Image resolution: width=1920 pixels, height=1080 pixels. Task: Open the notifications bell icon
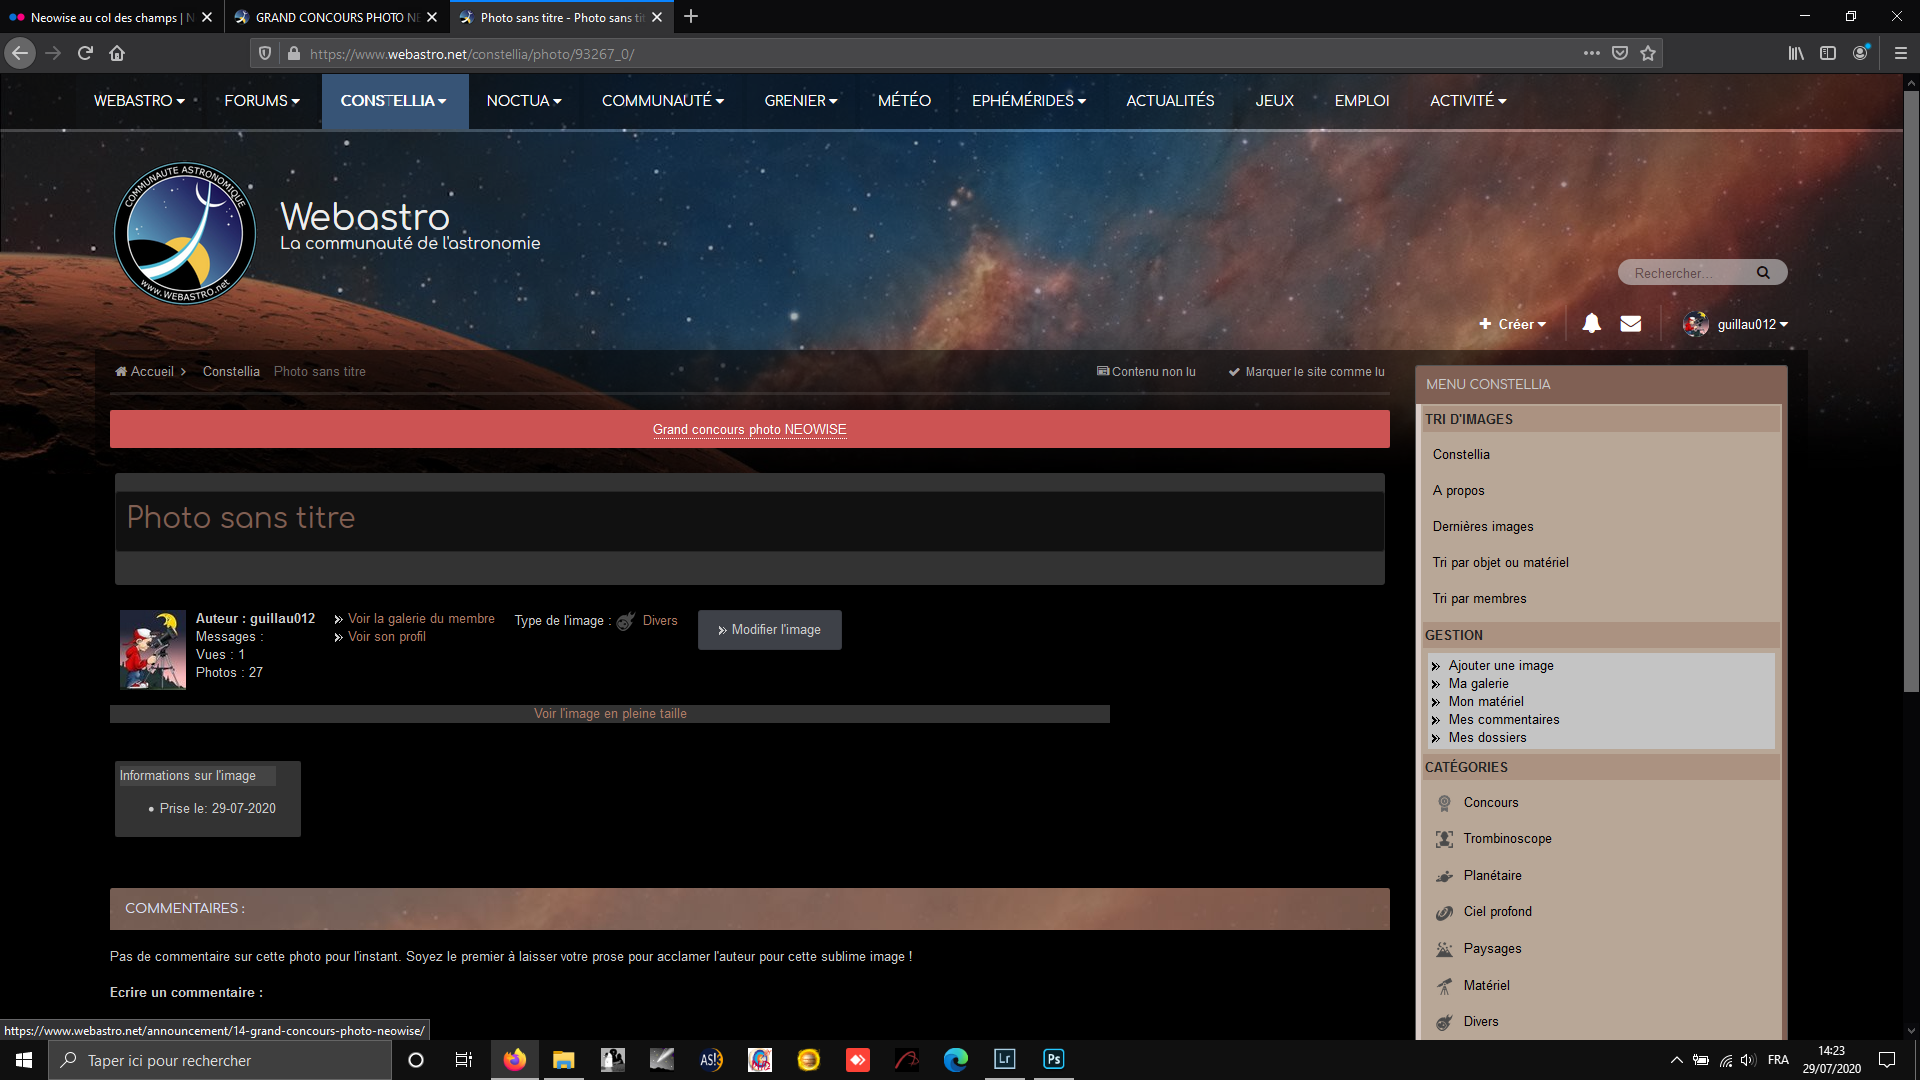pyautogui.click(x=1591, y=323)
